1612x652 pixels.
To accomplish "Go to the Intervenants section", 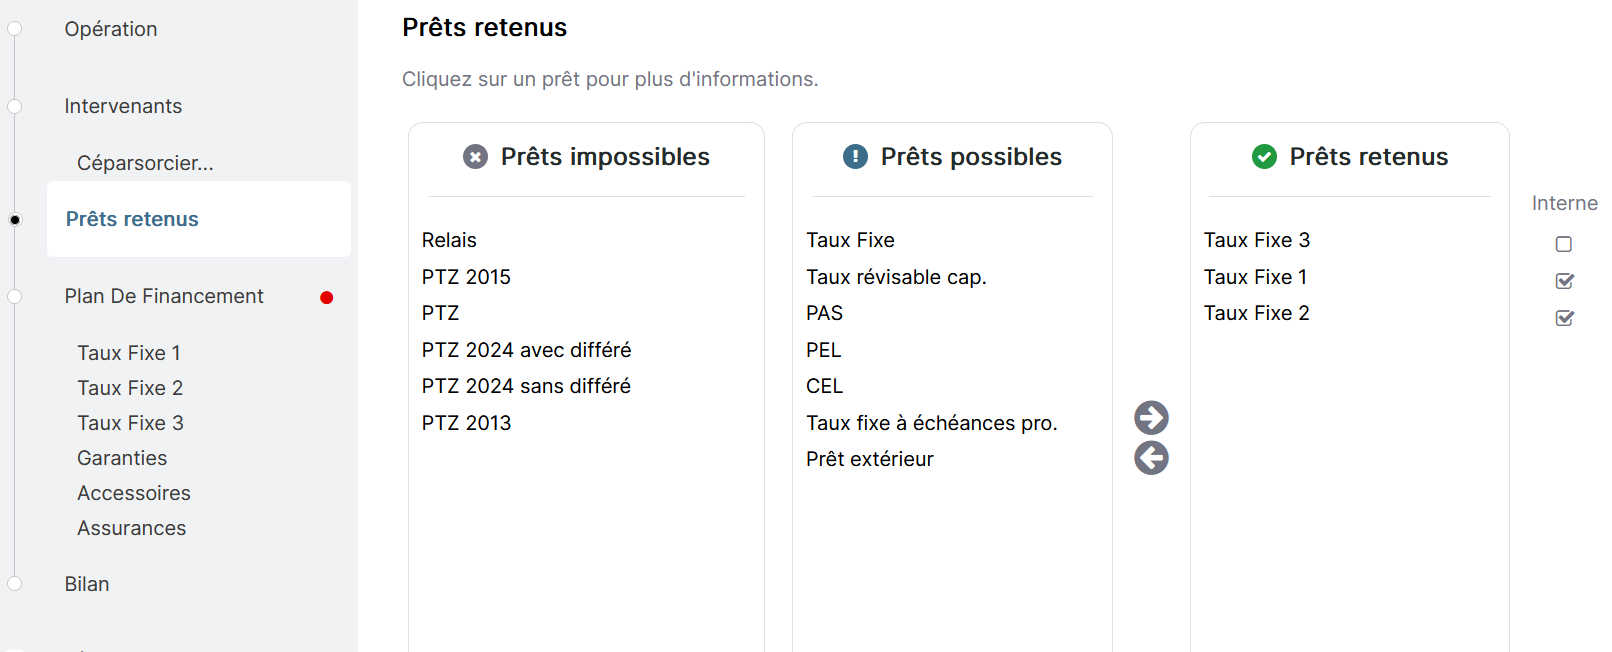I will point(123,106).
